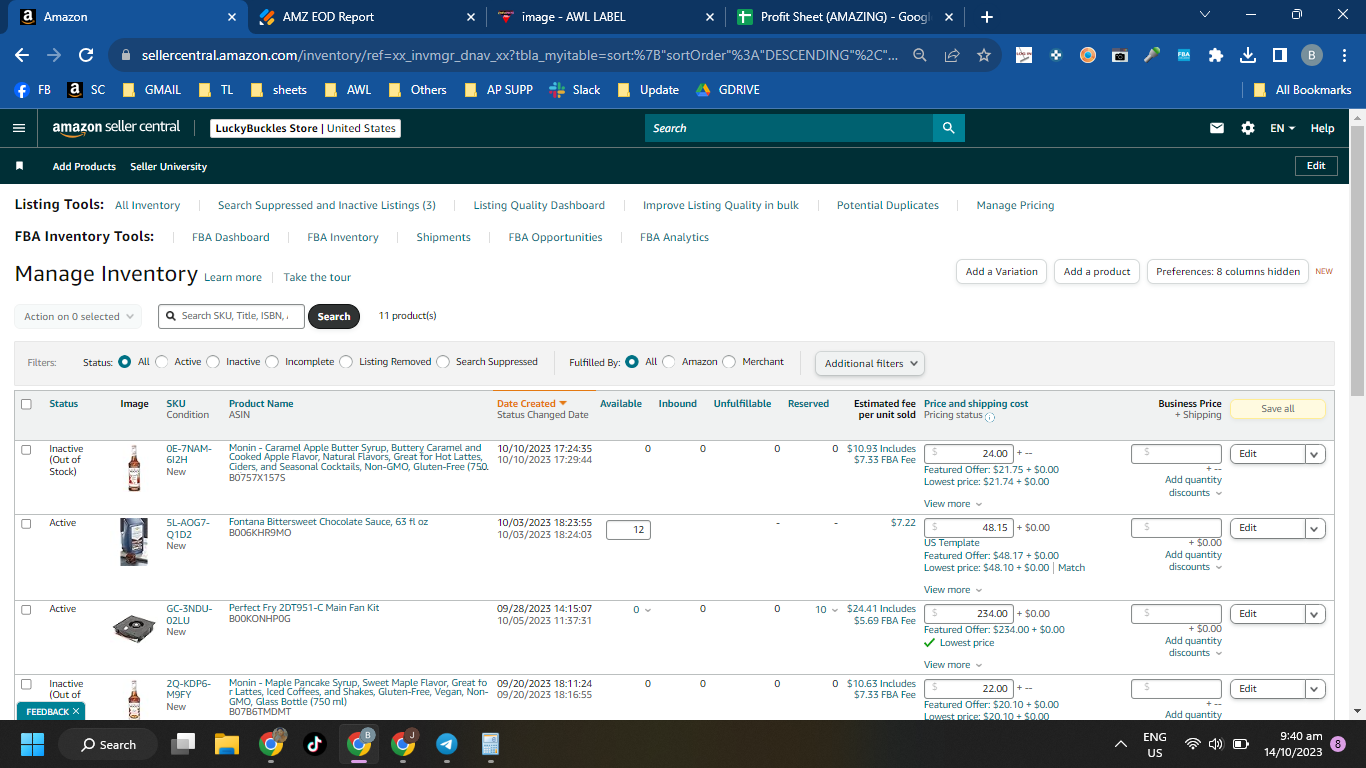Open the FBA Inventory tool

click(x=343, y=238)
